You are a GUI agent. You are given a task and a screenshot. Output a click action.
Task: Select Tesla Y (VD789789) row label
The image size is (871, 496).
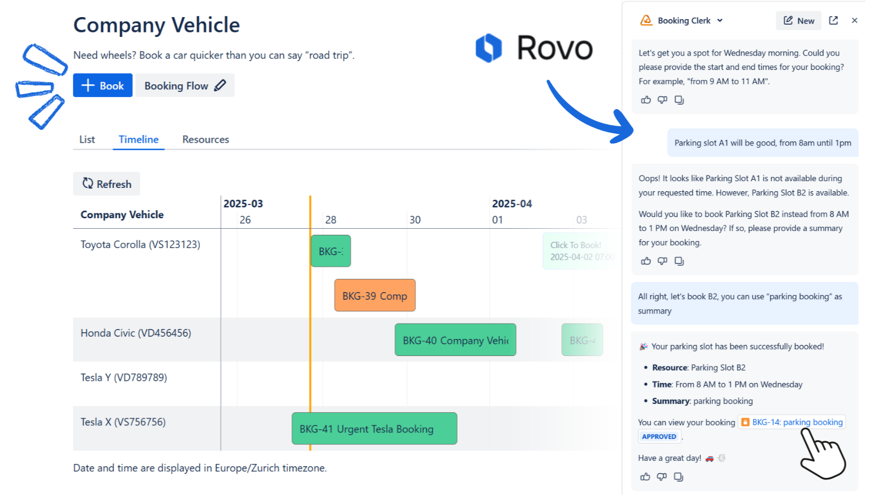click(x=124, y=378)
